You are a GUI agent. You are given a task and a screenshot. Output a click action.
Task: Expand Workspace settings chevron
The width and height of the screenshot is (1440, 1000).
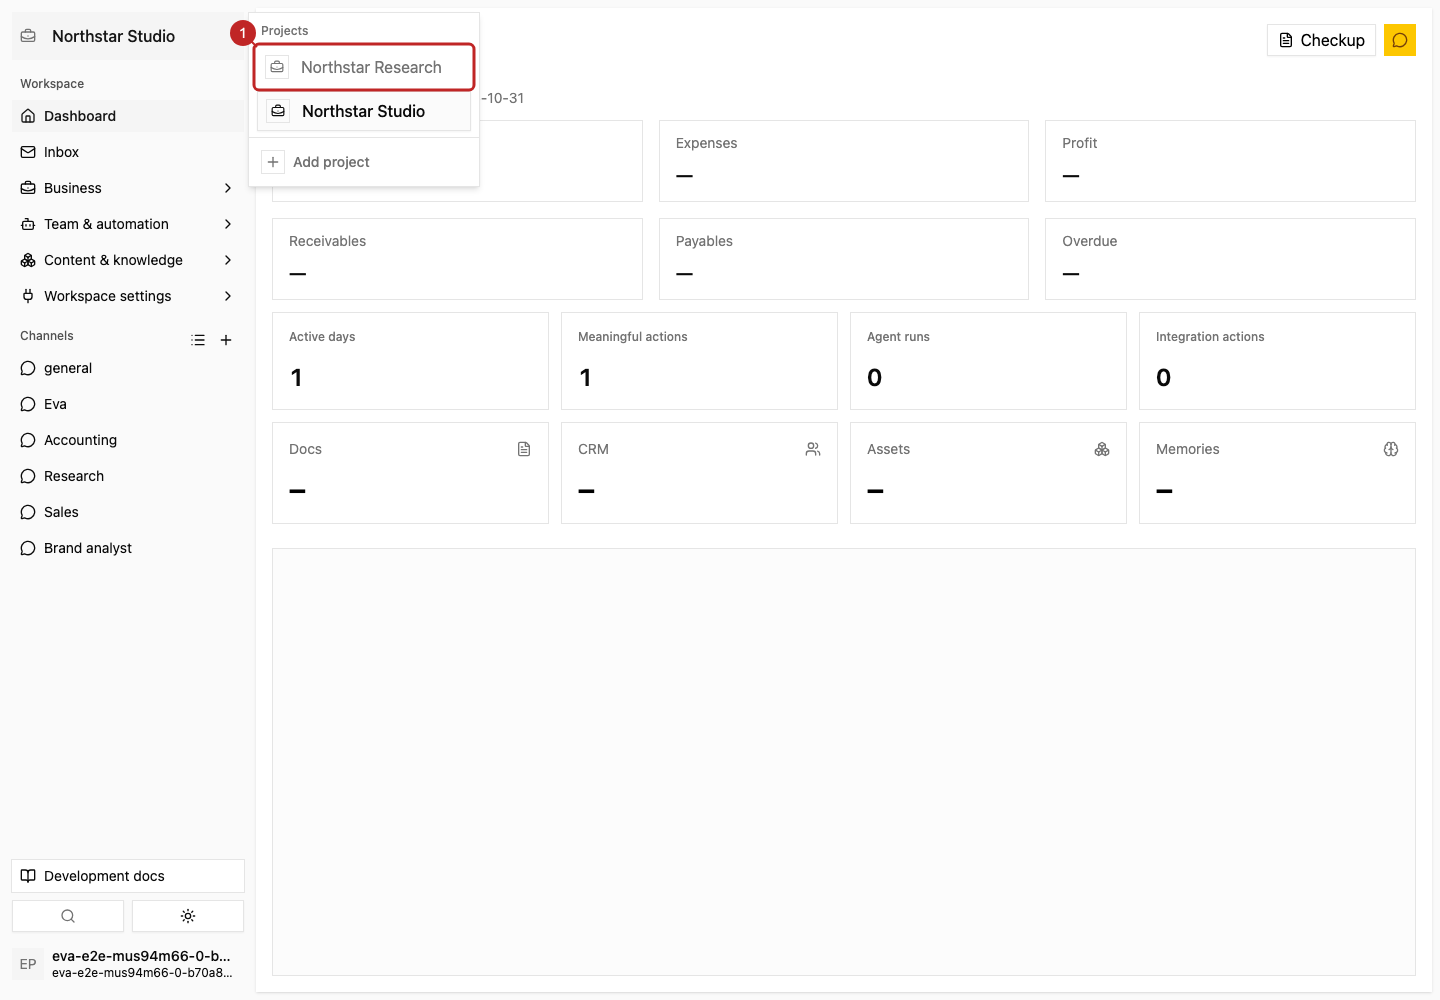point(228,296)
